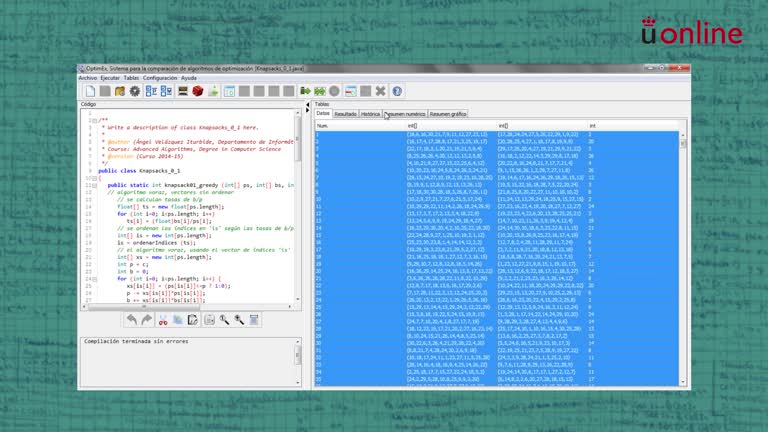Image resolution: width=768 pixels, height=432 pixels.
Task: Click the Num. column header
Action: click(x=360, y=126)
